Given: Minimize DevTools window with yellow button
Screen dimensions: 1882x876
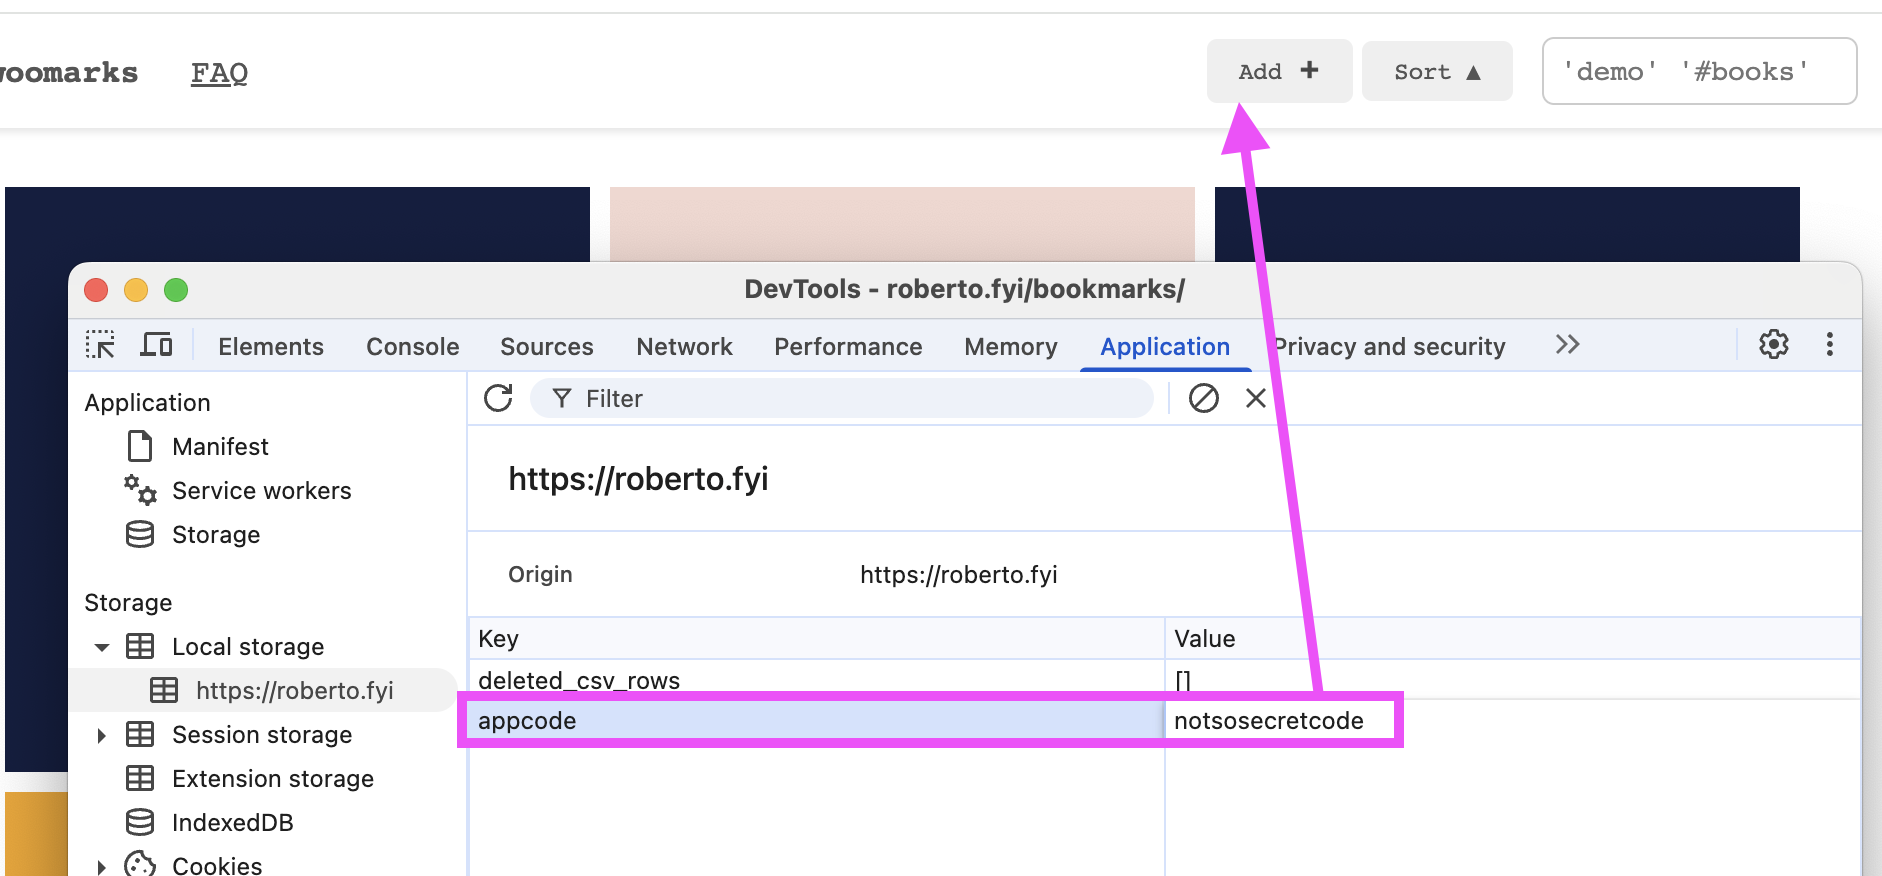Looking at the screenshot, I should coord(136,290).
